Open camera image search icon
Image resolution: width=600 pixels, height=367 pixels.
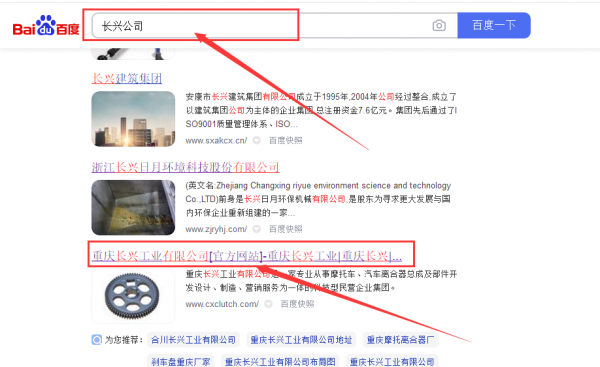coord(439,26)
